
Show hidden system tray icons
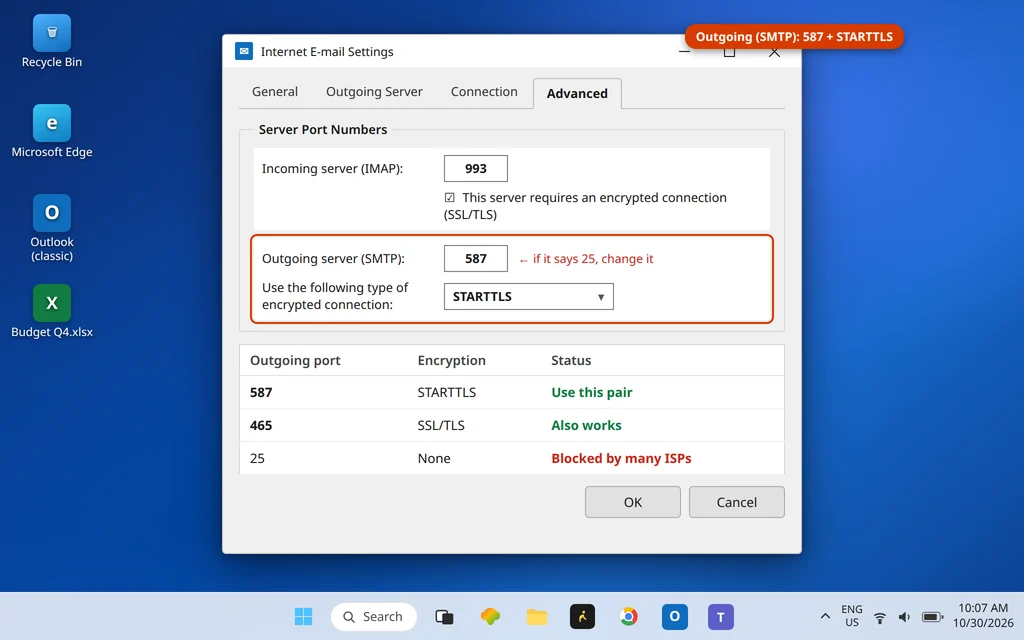tap(825, 616)
